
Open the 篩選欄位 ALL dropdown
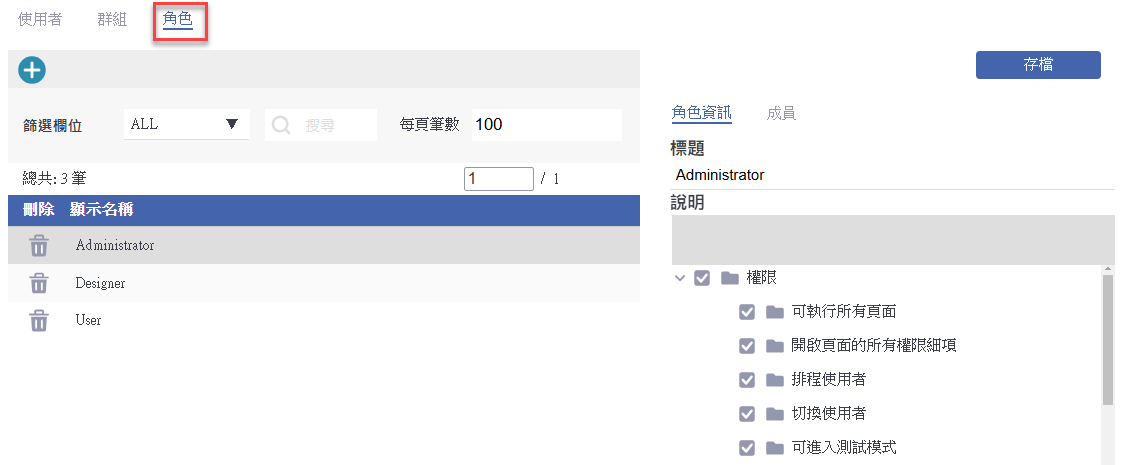click(x=186, y=124)
